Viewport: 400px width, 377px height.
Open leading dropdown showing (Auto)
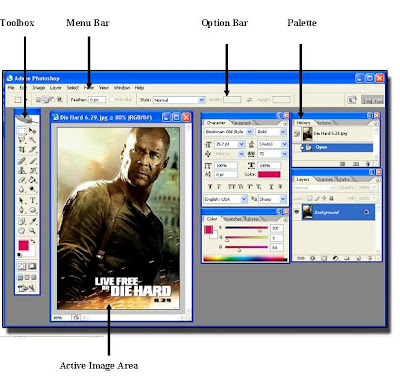(x=284, y=144)
